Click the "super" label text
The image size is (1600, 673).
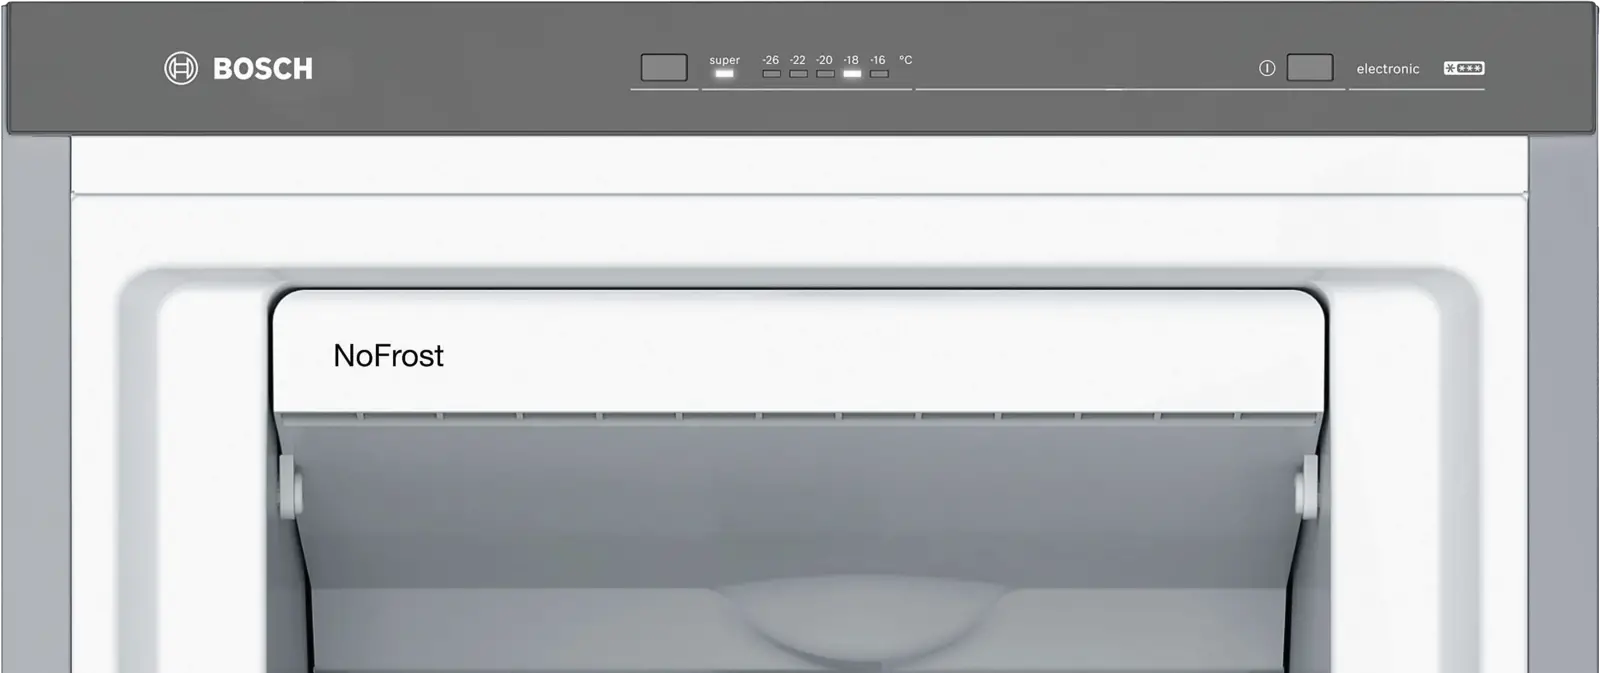(x=725, y=60)
